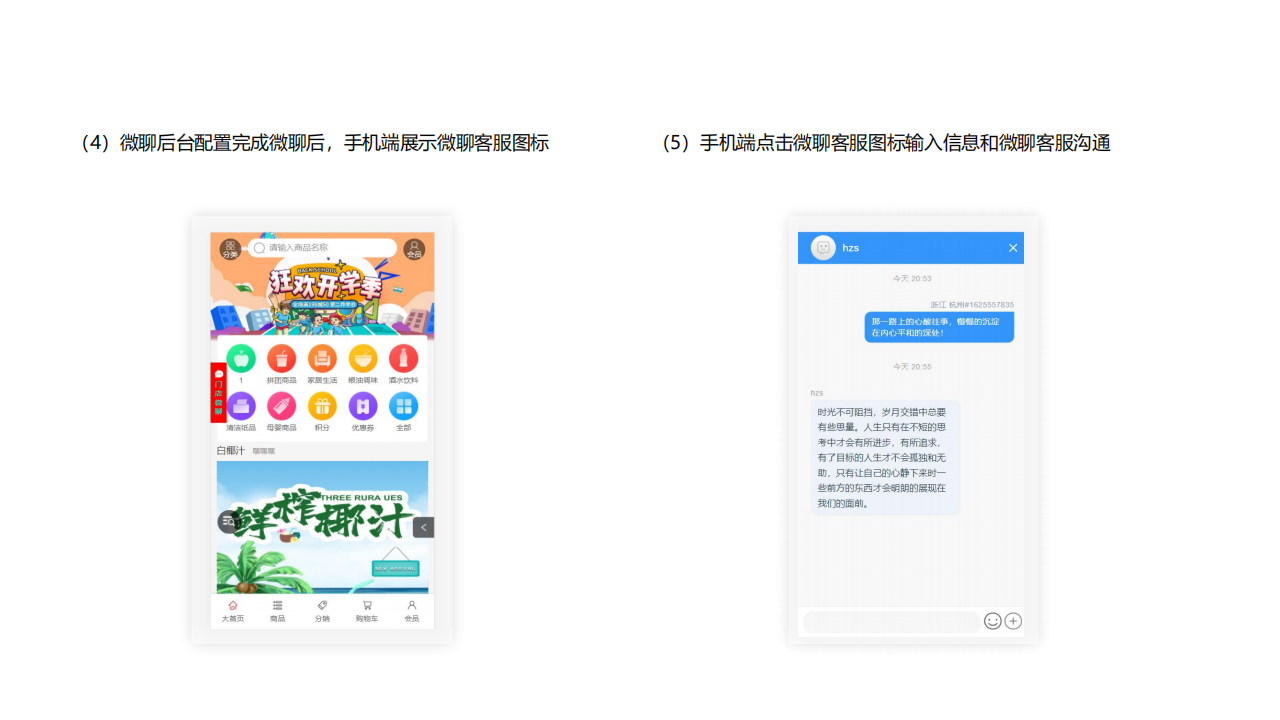This screenshot has height=720, width=1280.
Task: Click the blue sent message bubble
Action: coord(939,327)
